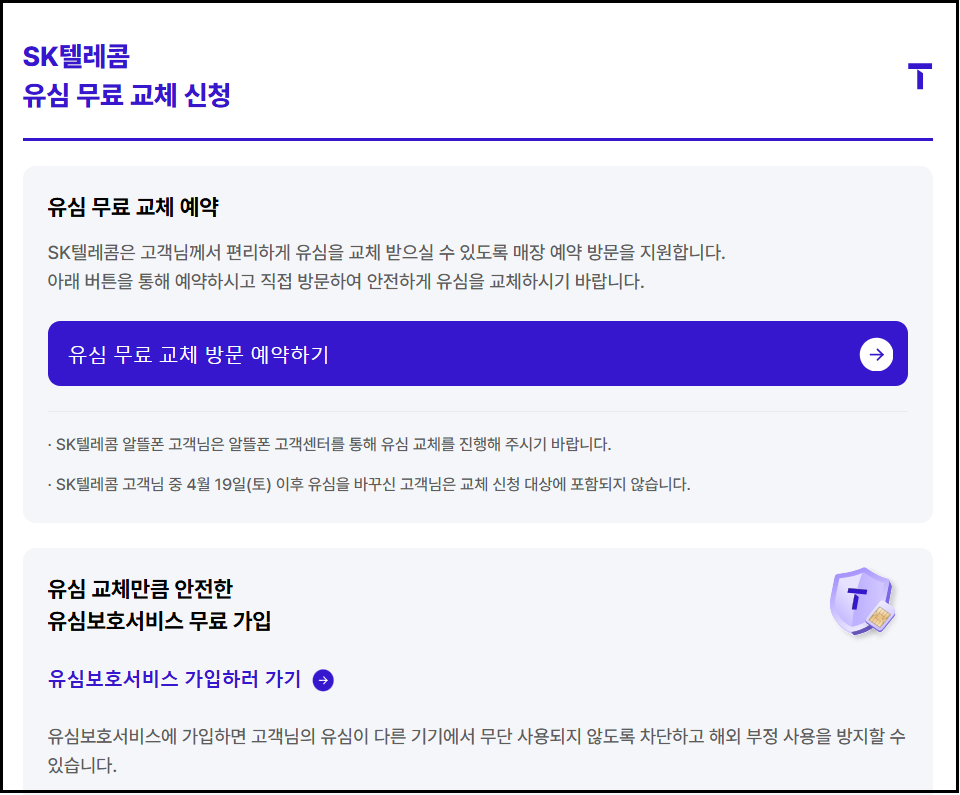Click the 유심보호서비스 무료 가입 heading
Viewport: 960px width, 795px height.
tap(159, 621)
